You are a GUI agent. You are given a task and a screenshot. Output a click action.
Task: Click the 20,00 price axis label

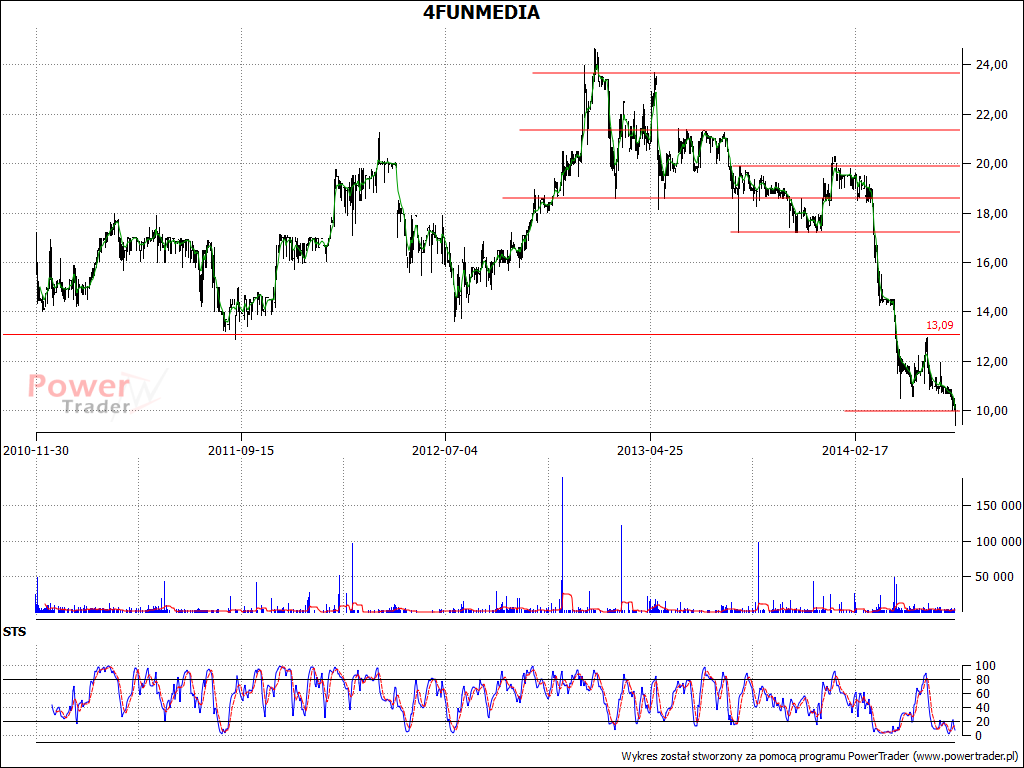tap(991, 164)
